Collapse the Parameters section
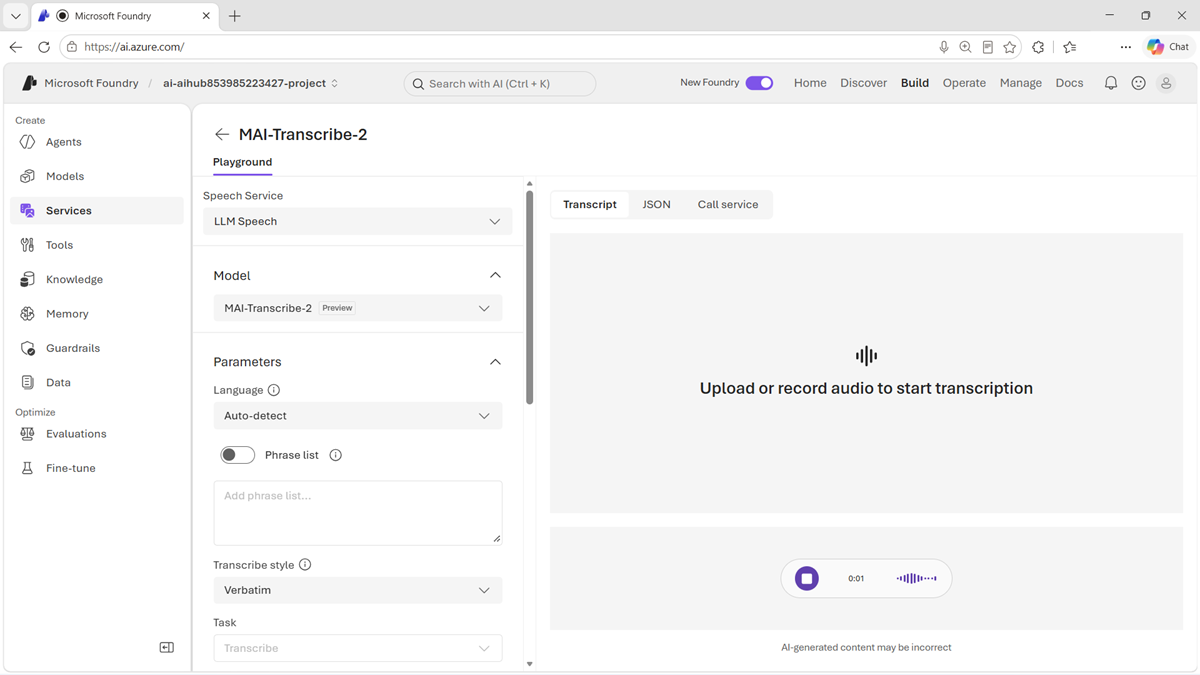This screenshot has width=1200, height=675. click(495, 362)
